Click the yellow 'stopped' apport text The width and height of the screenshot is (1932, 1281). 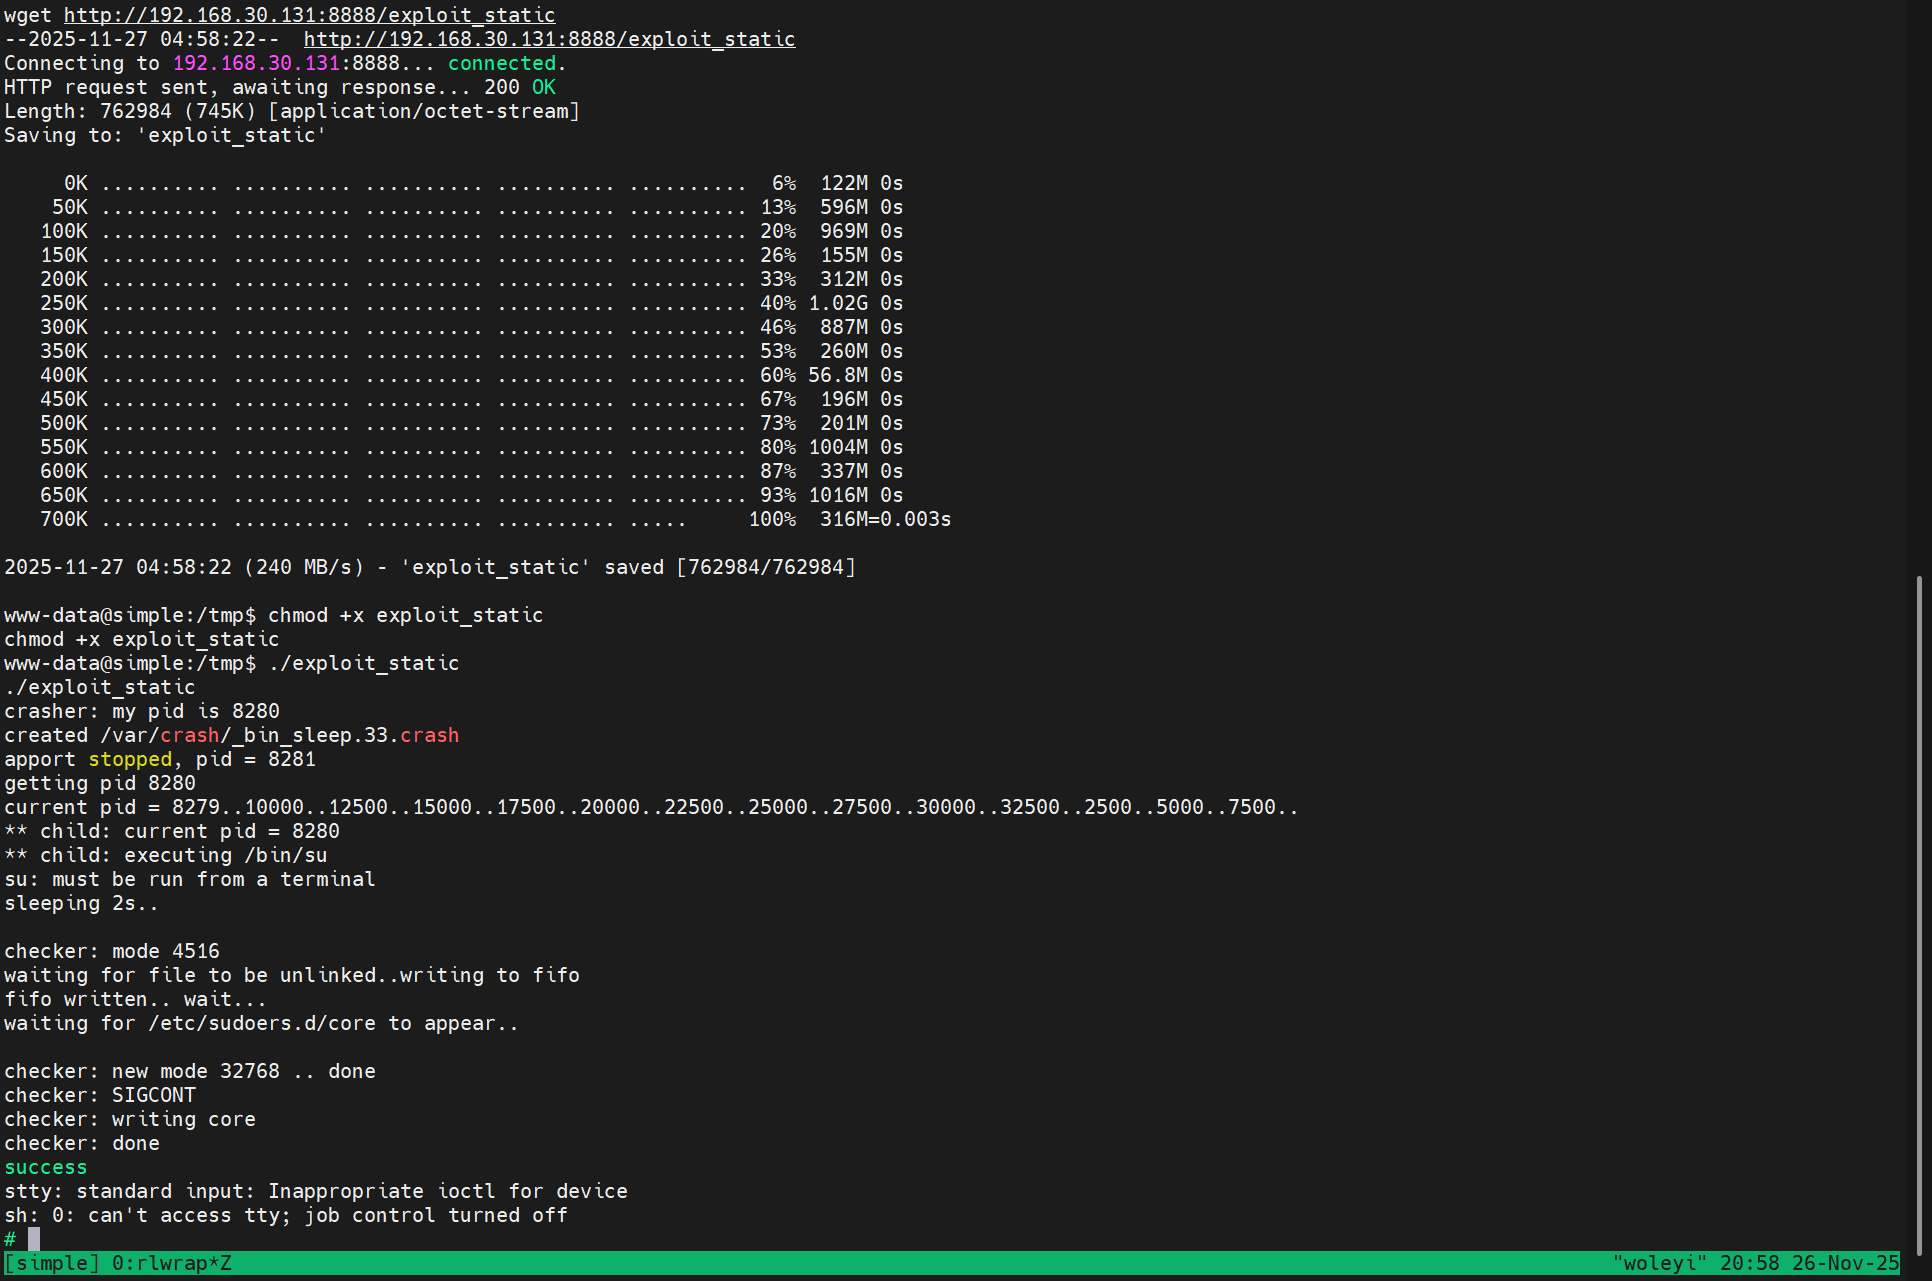pos(130,759)
